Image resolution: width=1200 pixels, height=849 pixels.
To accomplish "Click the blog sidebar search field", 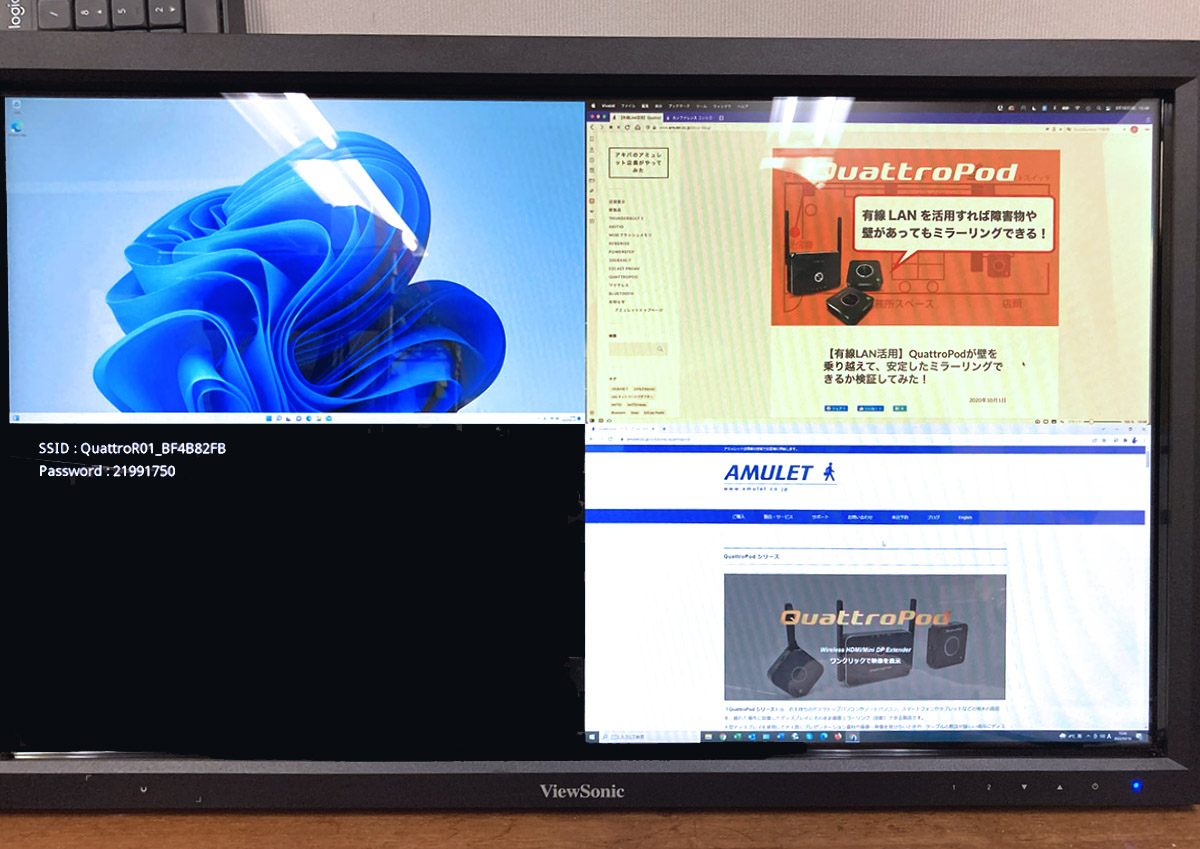I will (x=638, y=349).
